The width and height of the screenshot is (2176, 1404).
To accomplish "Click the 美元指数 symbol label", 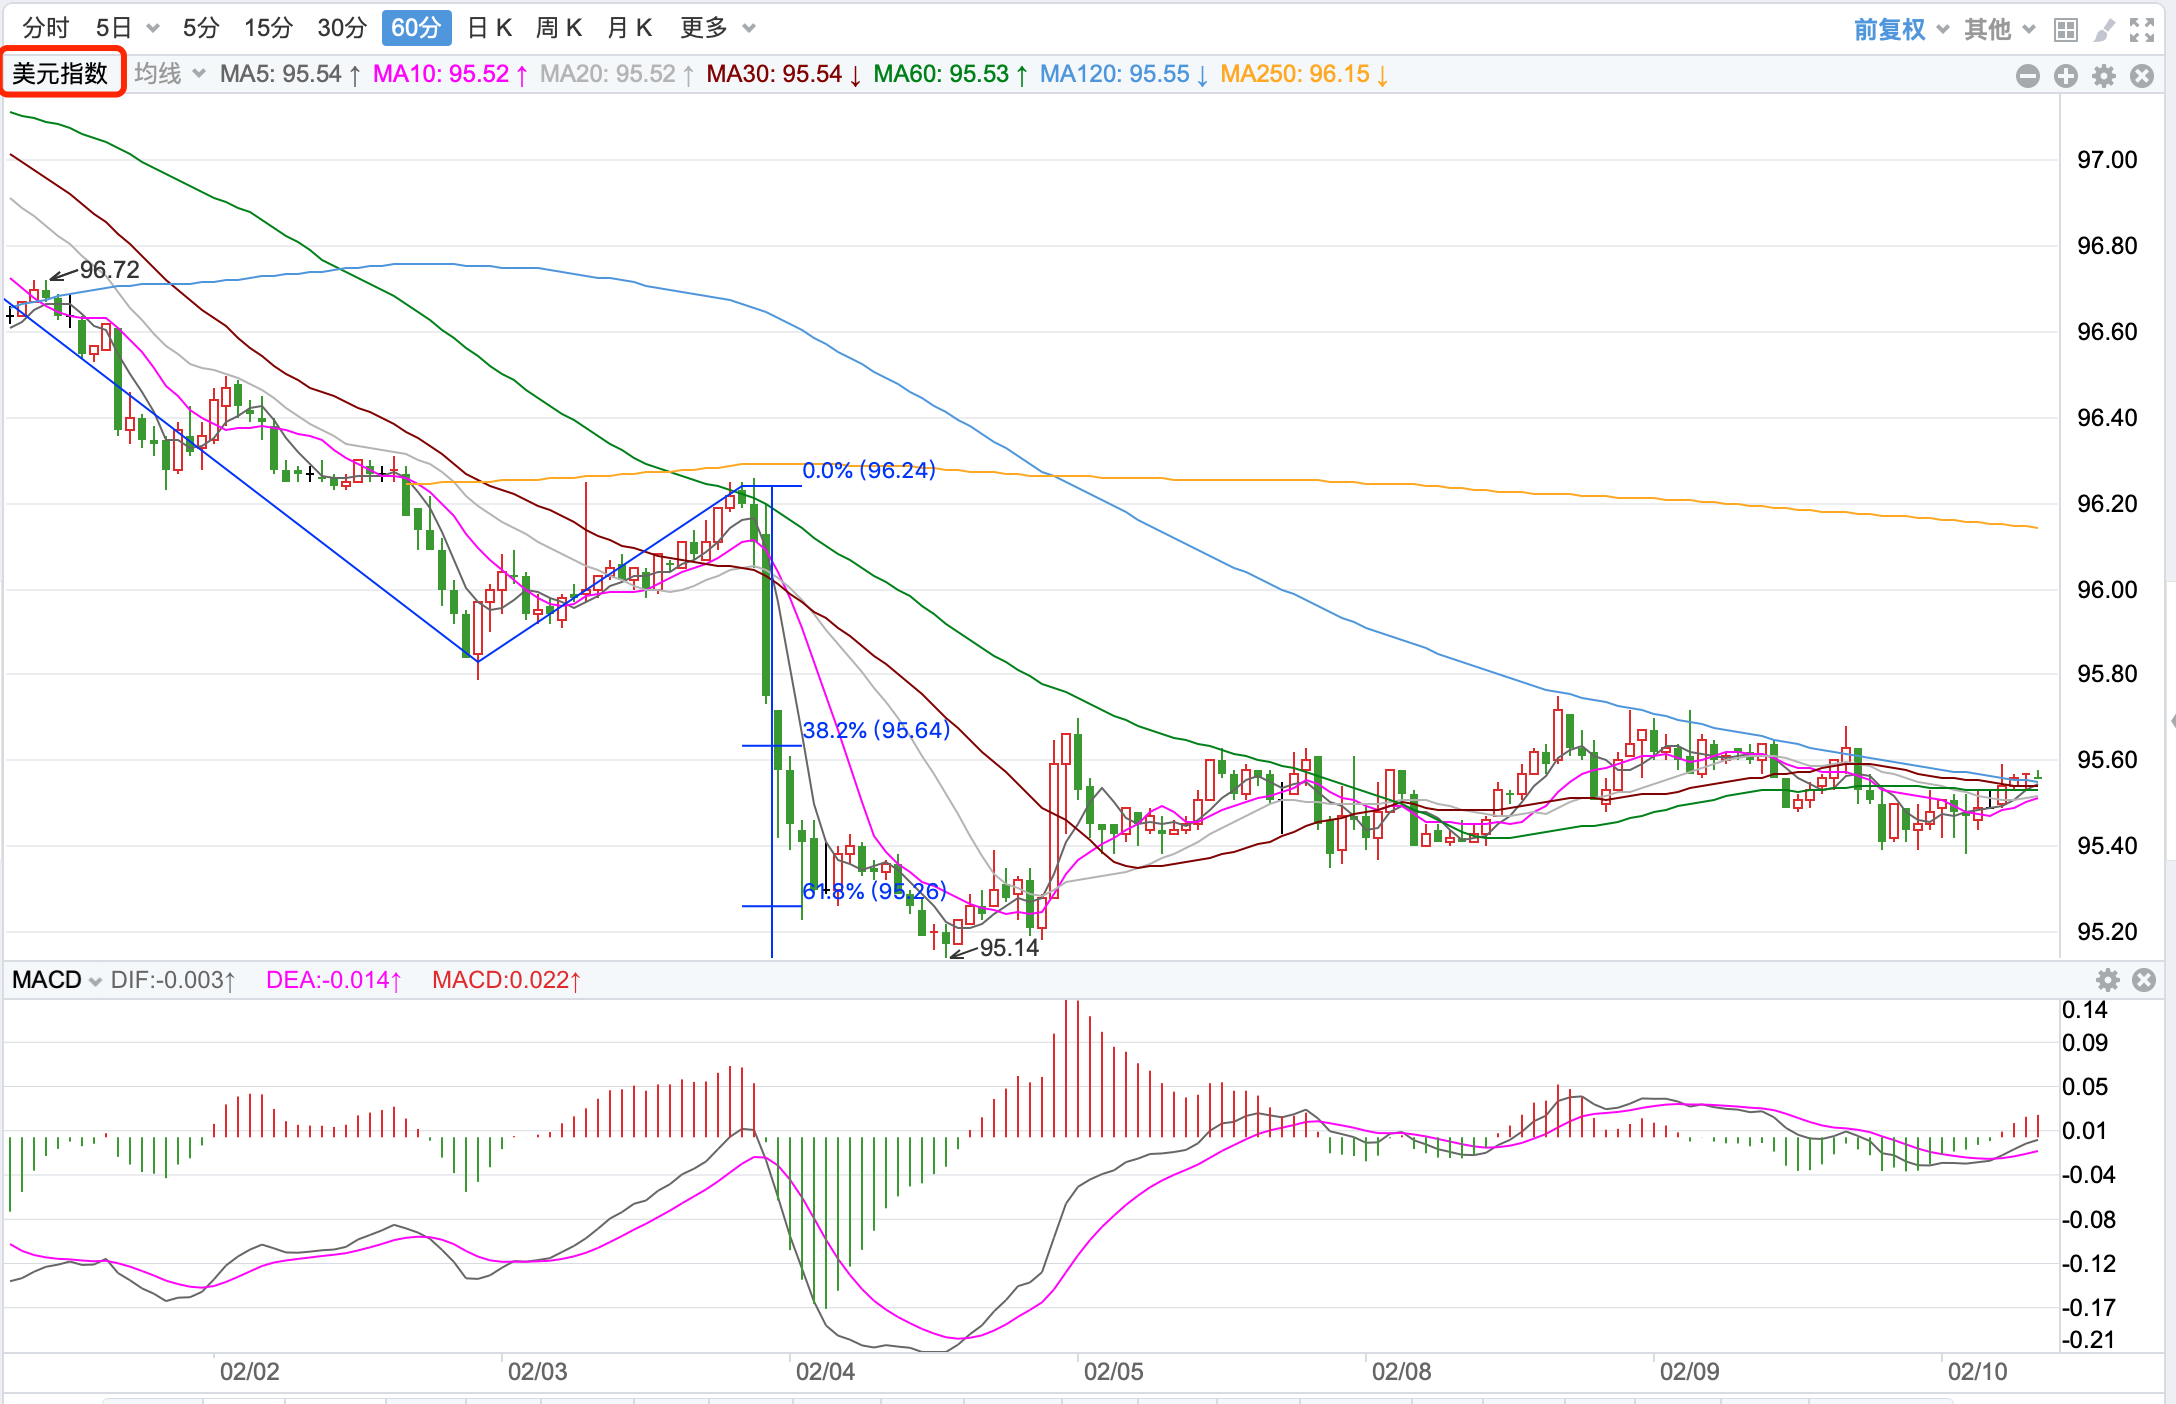I will [60, 74].
